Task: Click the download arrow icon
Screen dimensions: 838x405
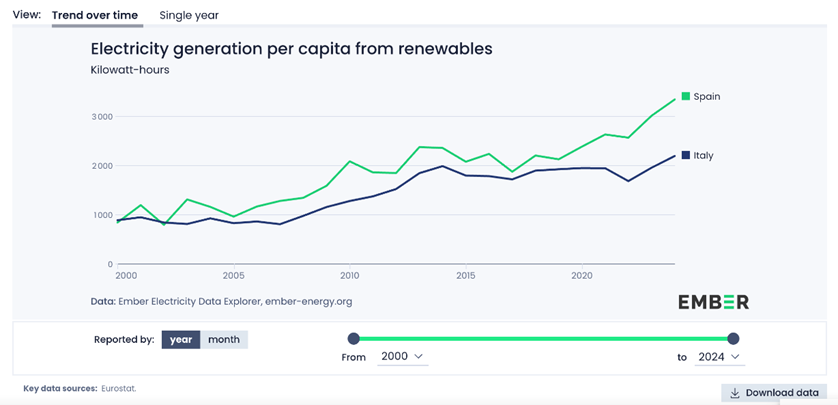Action: [735, 393]
